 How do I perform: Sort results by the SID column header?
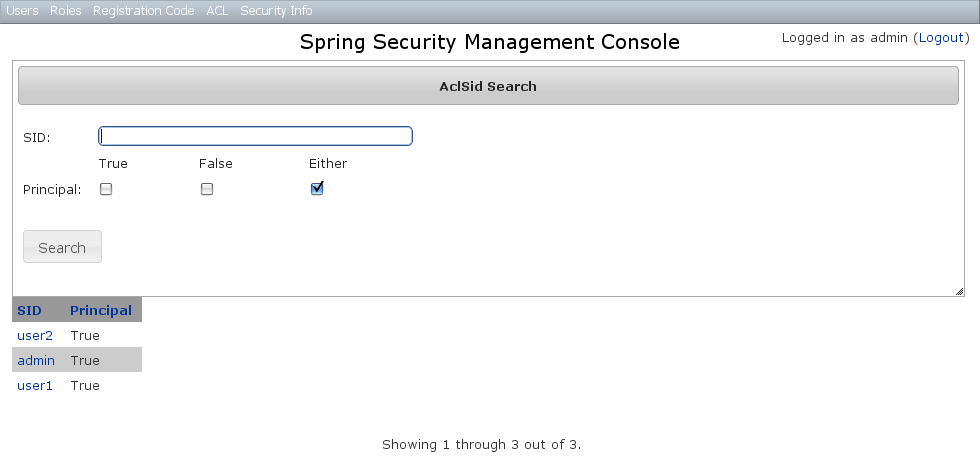(29, 310)
